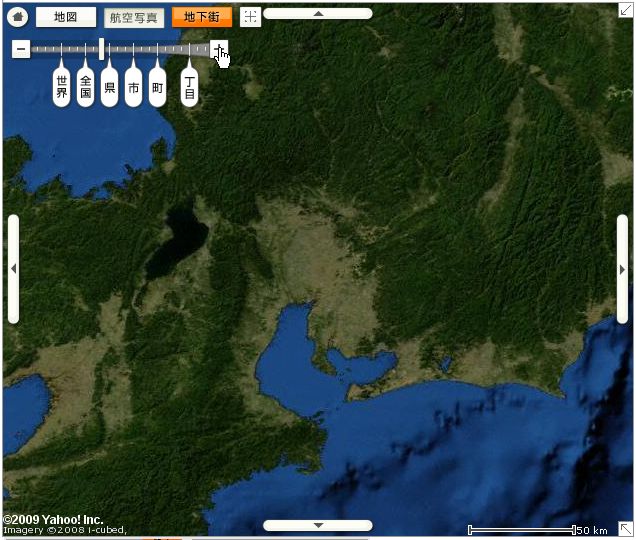Image resolution: width=636 pixels, height=540 pixels.
Task: Zoom to 丁目 level
Action: coord(189,88)
